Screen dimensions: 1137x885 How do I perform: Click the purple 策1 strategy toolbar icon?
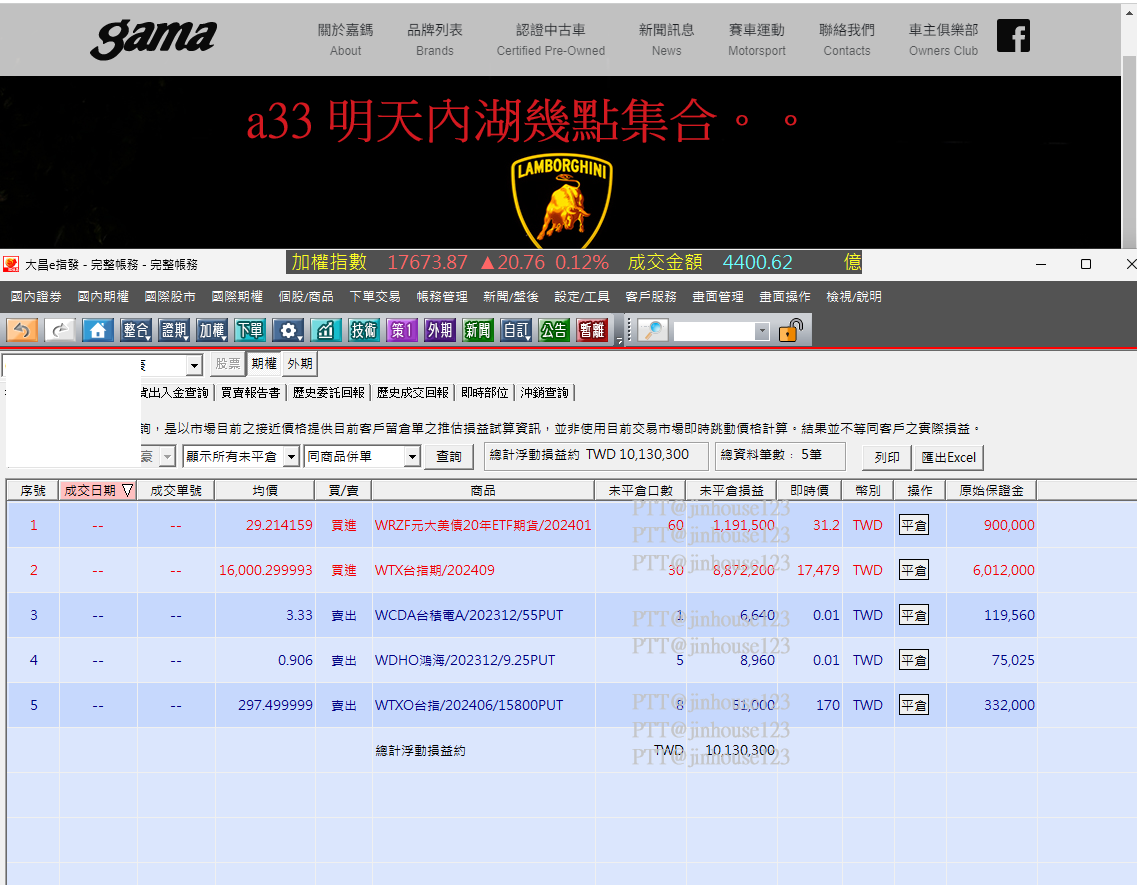click(x=402, y=331)
